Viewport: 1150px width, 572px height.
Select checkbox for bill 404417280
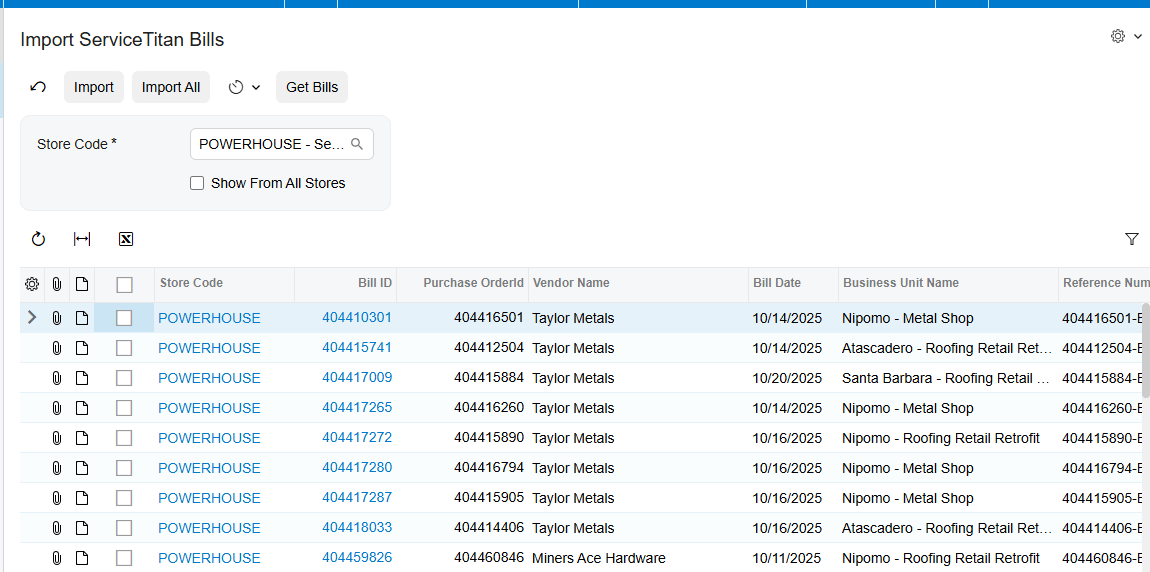click(124, 469)
